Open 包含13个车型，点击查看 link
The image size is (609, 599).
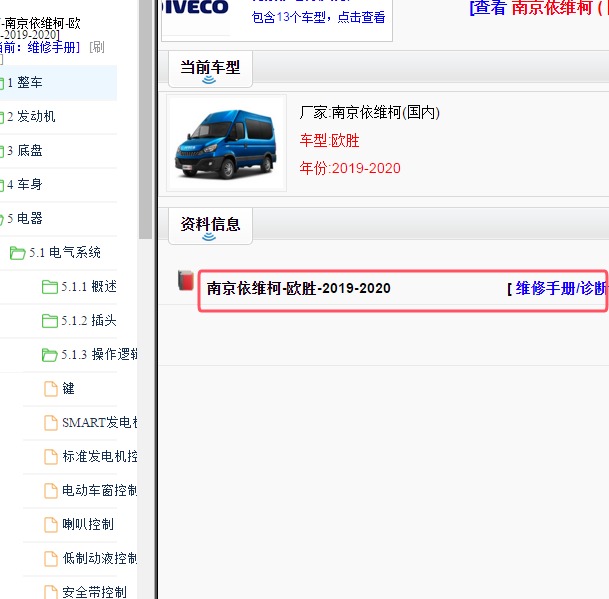(x=318, y=17)
